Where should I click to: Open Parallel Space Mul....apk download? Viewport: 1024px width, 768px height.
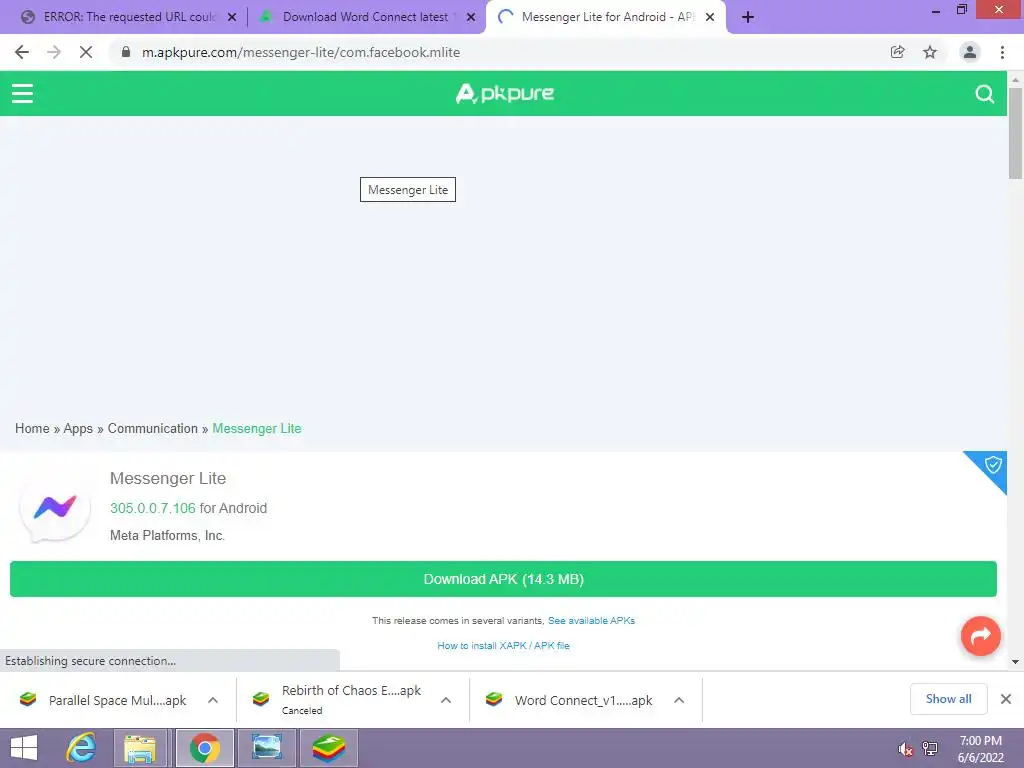click(x=117, y=700)
